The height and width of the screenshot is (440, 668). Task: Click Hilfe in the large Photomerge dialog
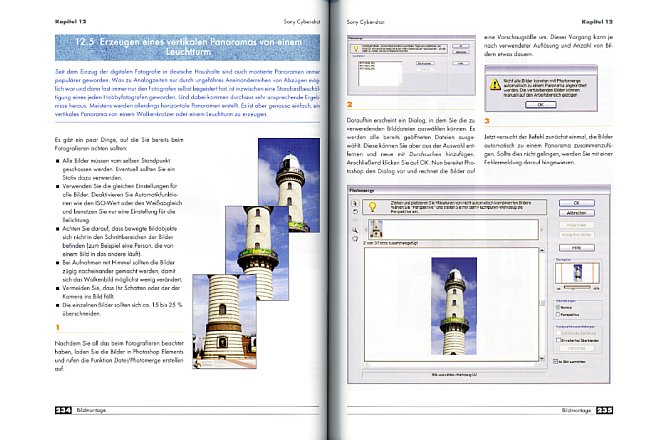click(577, 247)
